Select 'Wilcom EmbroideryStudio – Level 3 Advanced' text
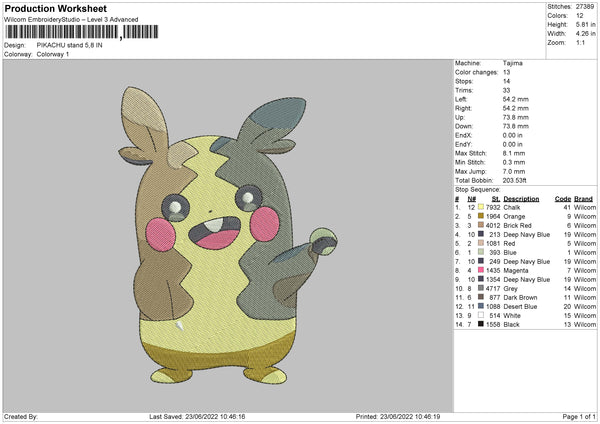 click(71, 20)
